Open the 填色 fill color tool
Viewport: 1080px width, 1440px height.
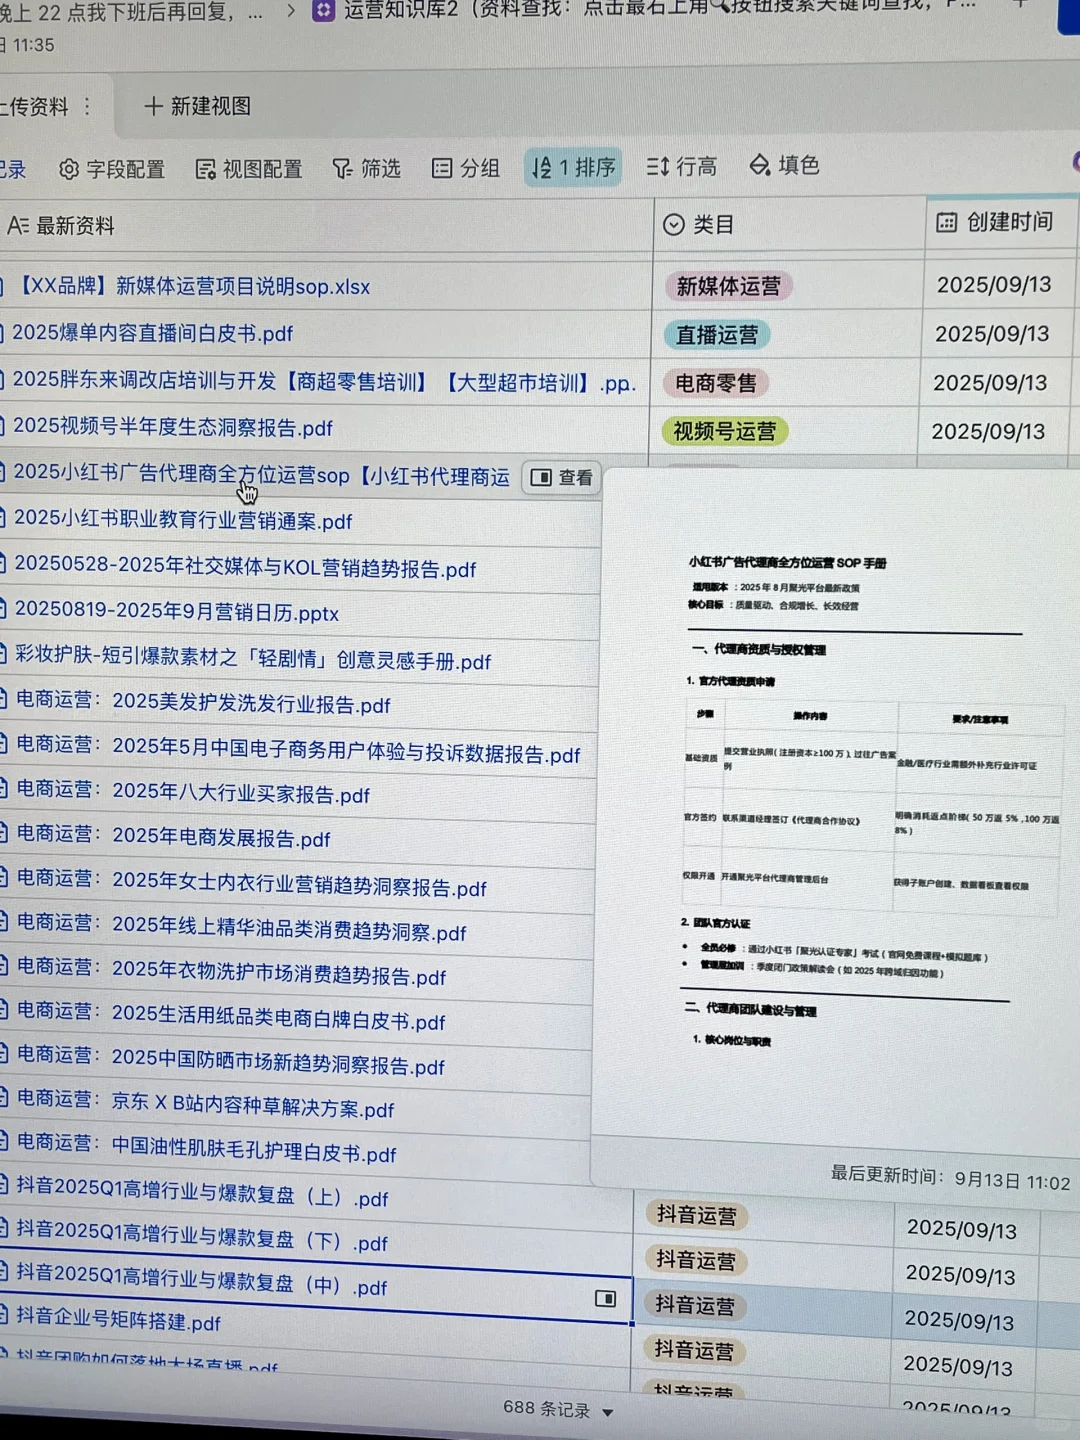(784, 165)
